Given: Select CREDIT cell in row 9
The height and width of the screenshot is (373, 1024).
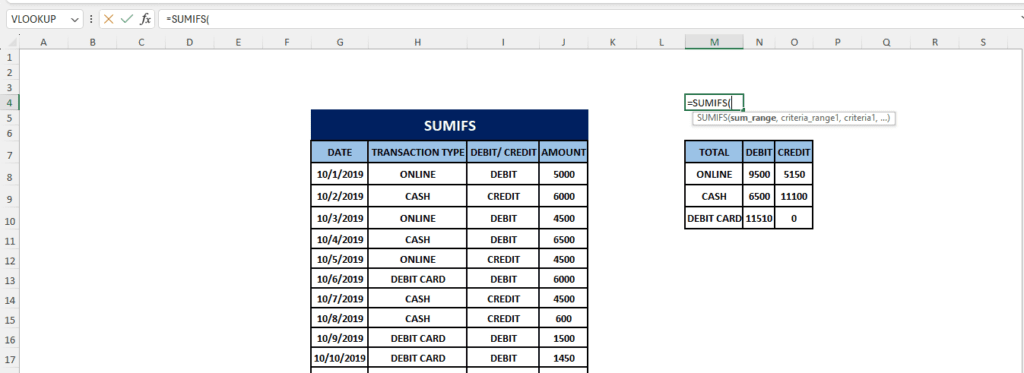Looking at the screenshot, I should tap(503, 196).
